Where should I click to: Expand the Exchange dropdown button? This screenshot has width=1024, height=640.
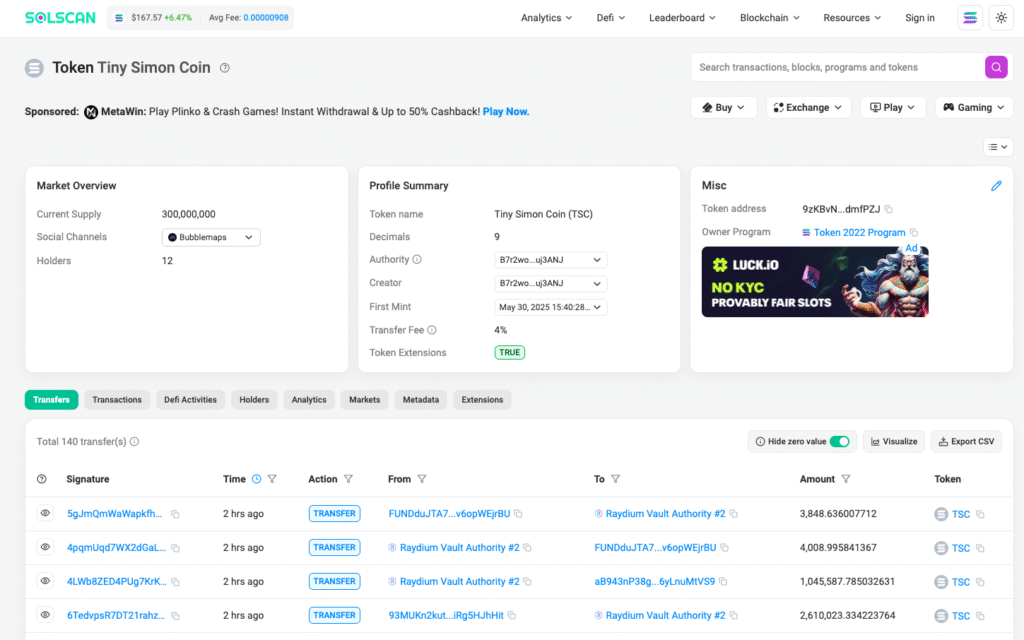[808, 107]
